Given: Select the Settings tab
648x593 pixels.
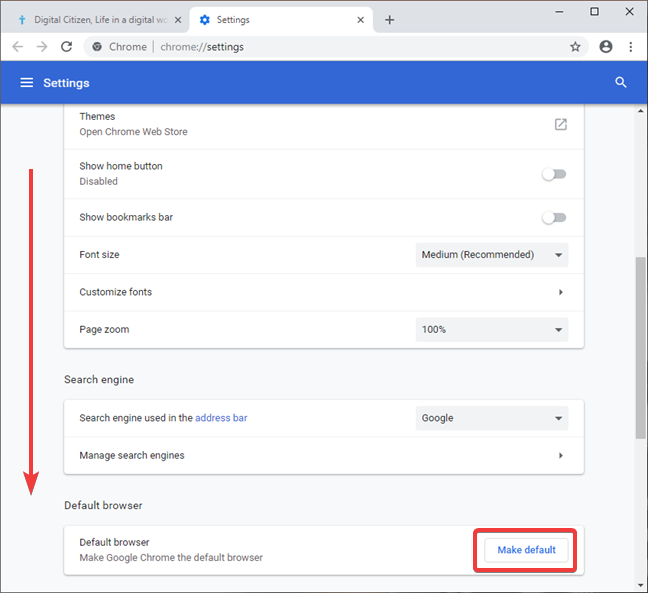Looking at the screenshot, I should 281,20.
